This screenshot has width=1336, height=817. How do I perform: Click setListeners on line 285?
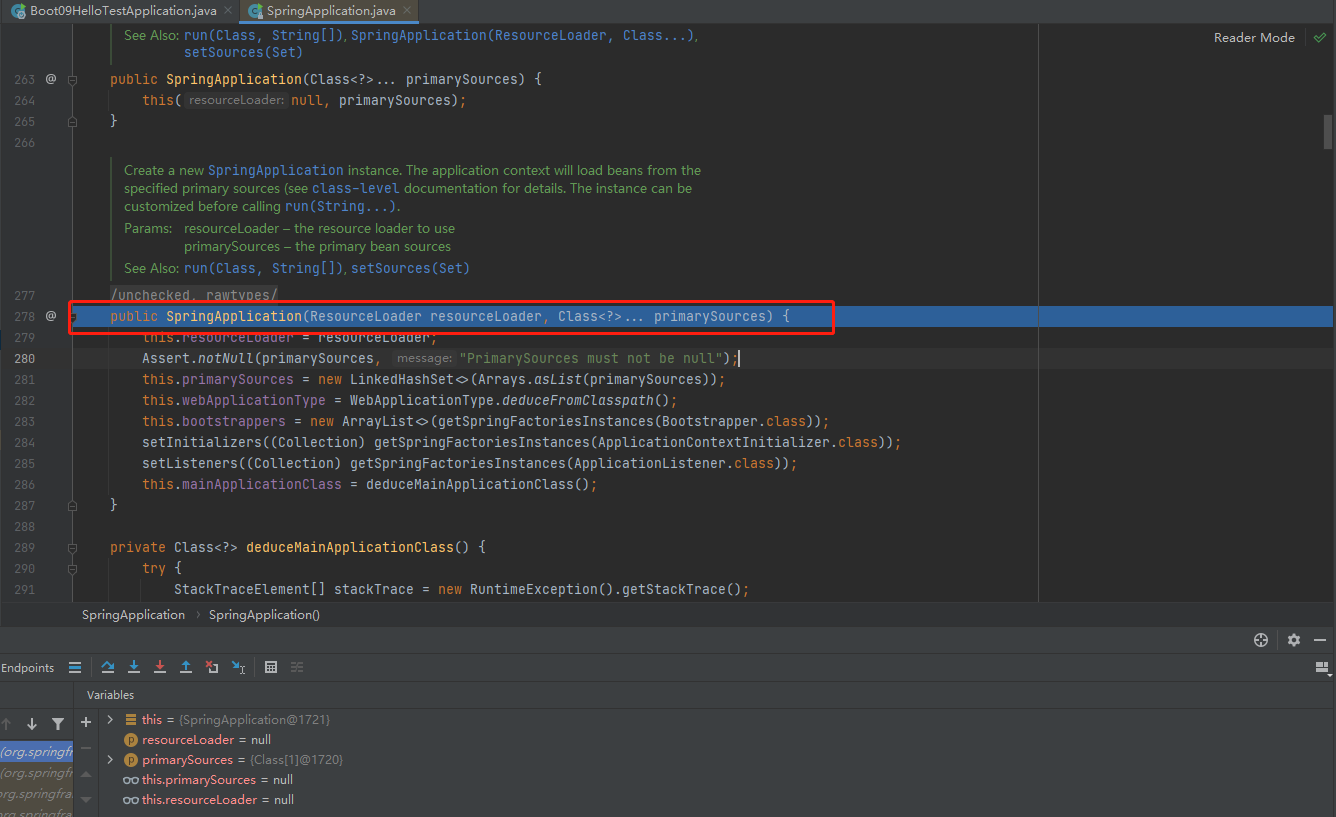pyautogui.click(x=190, y=463)
